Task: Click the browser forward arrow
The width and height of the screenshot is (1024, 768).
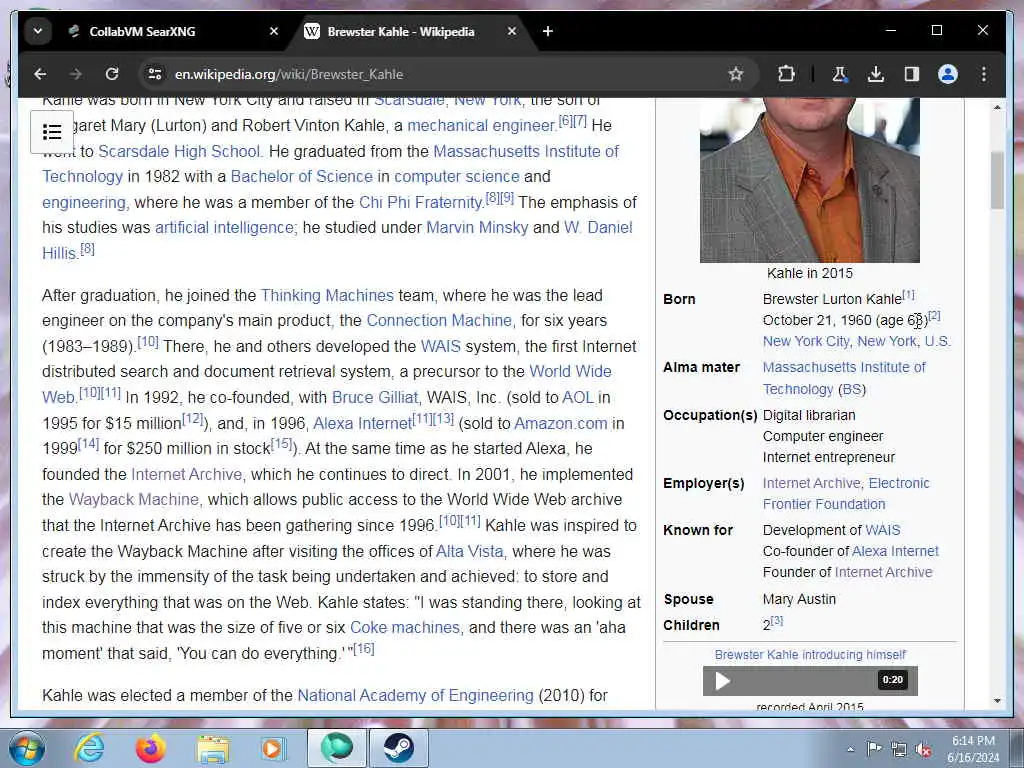Action: tap(76, 74)
